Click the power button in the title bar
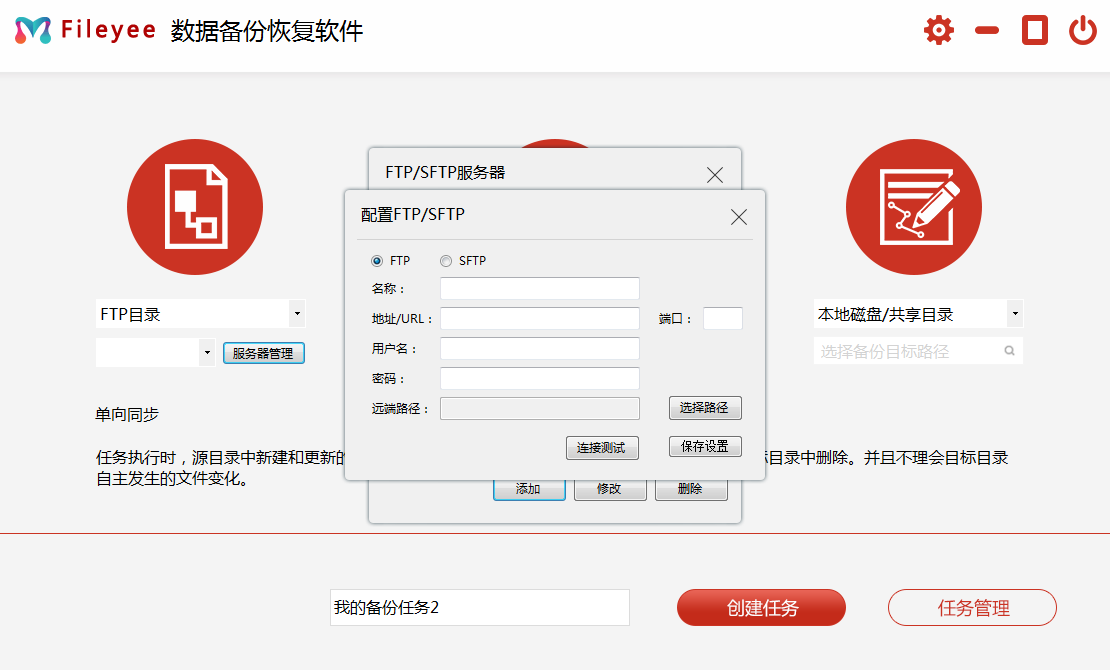1110x670 pixels. coord(1082,30)
